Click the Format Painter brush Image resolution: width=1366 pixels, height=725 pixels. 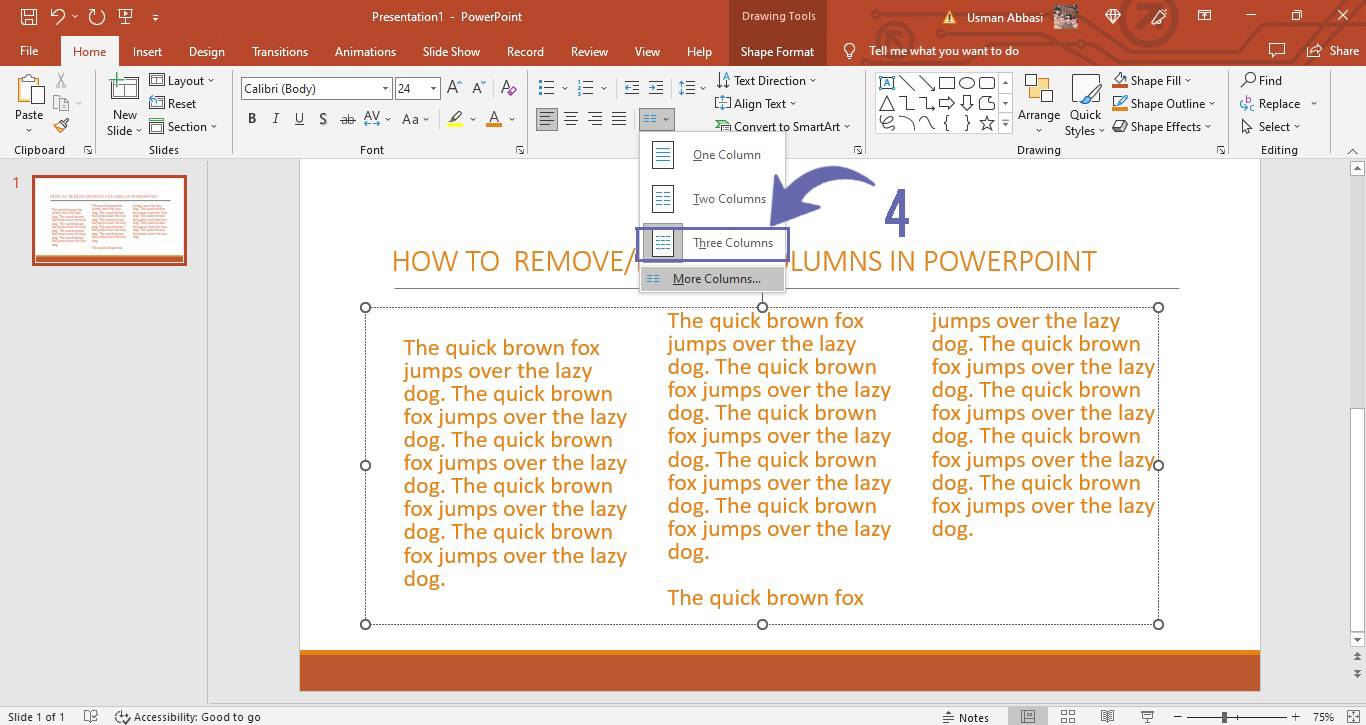click(61, 126)
